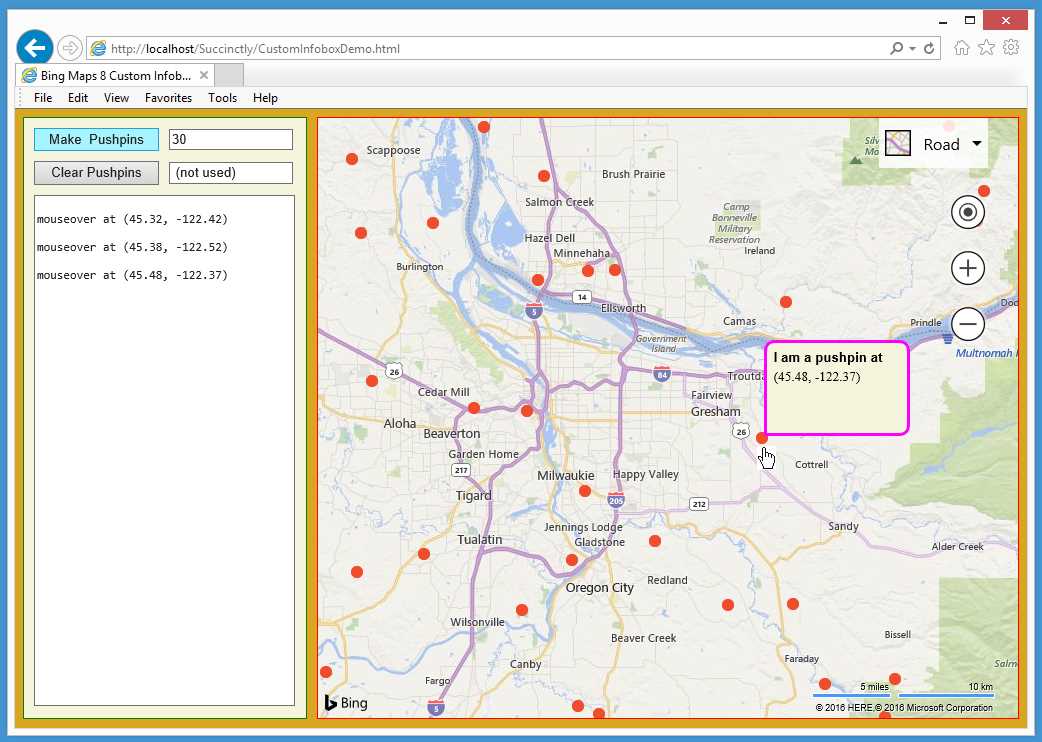The width and height of the screenshot is (1042, 742).
Task: Click the search magnifier in the address bar
Action: (x=898, y=47)
